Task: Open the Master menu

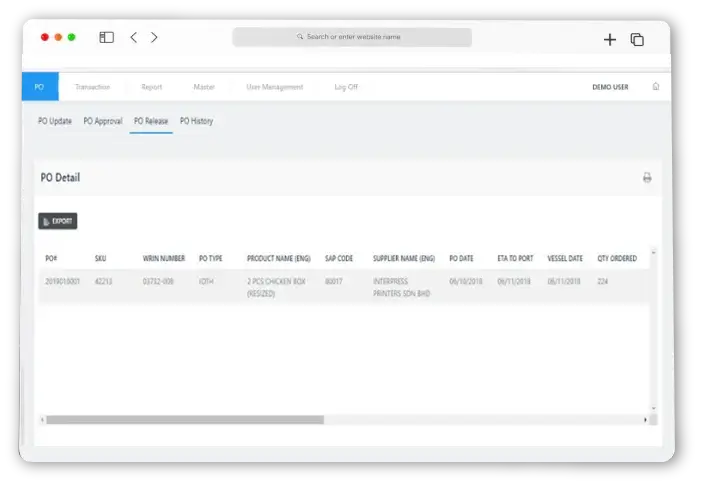Action: pos(204,87)
